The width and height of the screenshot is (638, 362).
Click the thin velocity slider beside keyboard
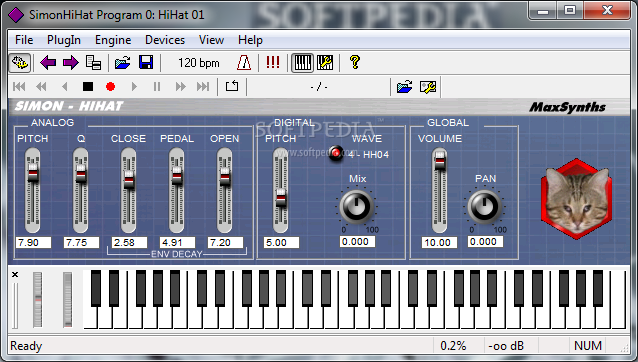pyautogui.click(x=15, y=305)
